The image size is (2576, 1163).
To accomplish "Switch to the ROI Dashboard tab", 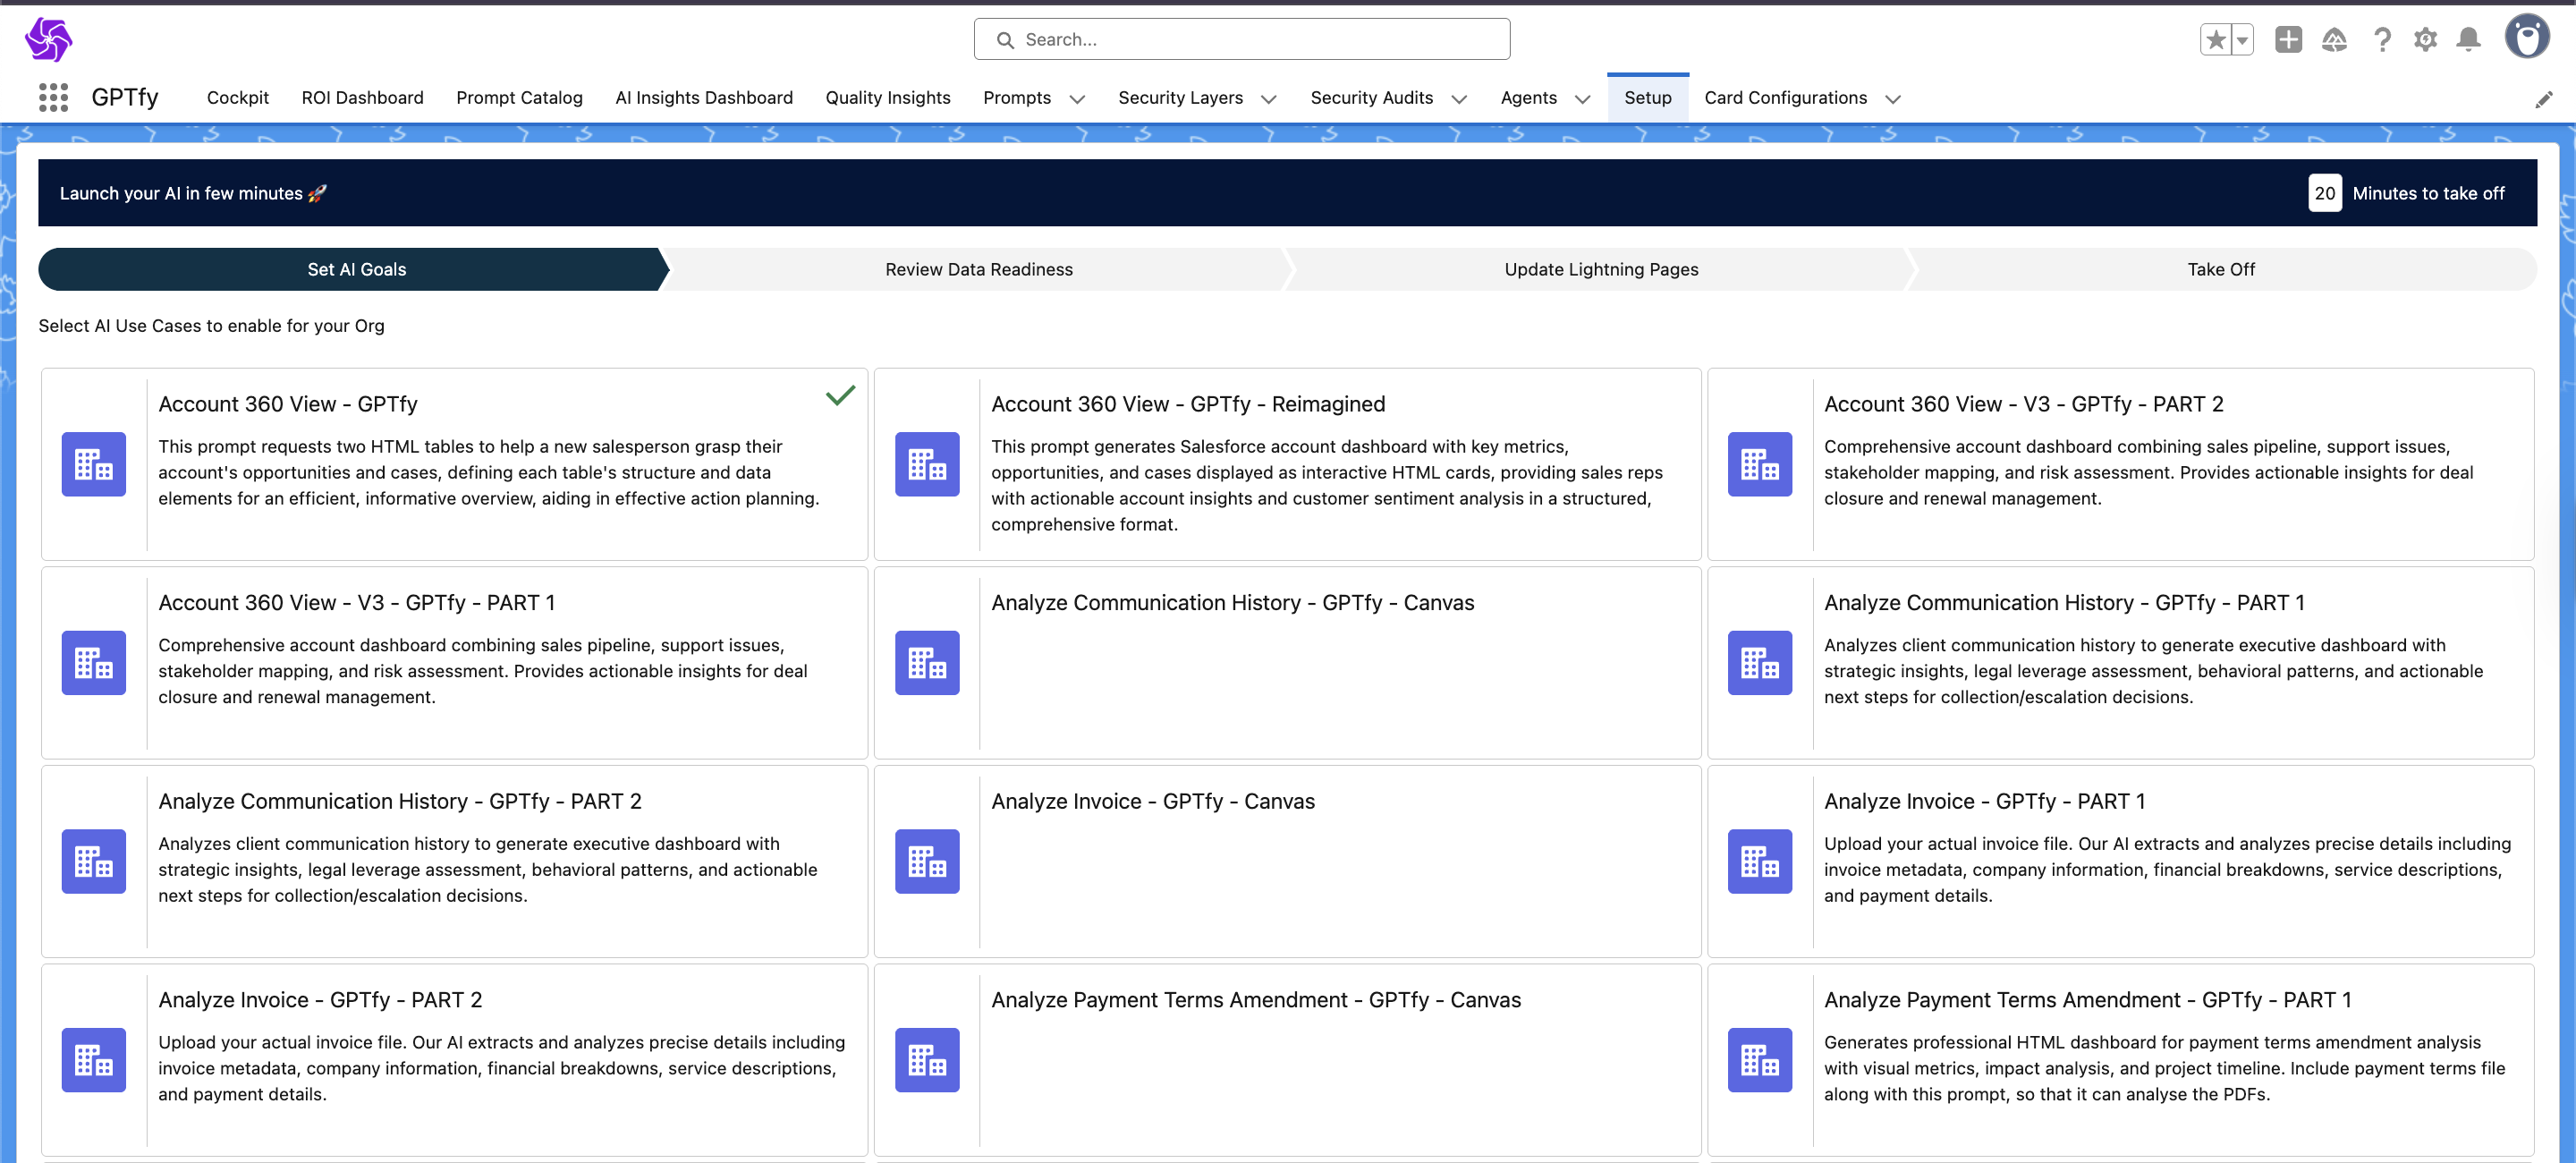I will pyautogui.click(x=362, y=98).
